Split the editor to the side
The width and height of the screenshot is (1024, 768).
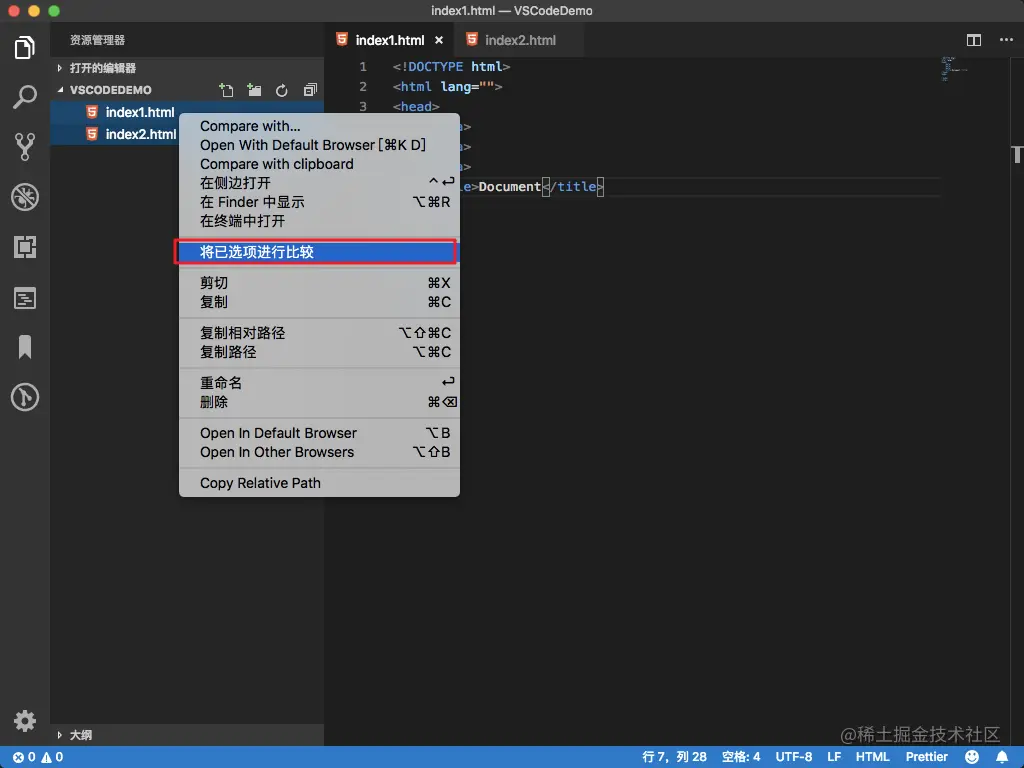(974, 40)
